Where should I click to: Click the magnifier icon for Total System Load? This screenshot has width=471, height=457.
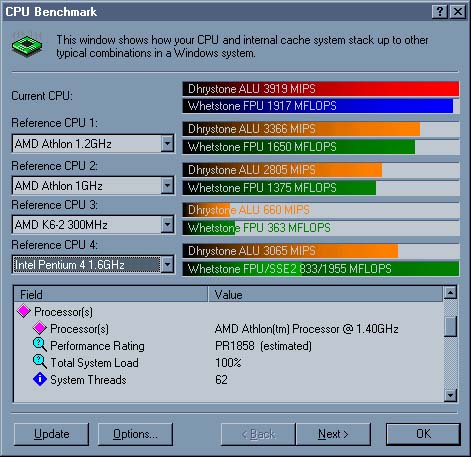click(x=40, y=362)
